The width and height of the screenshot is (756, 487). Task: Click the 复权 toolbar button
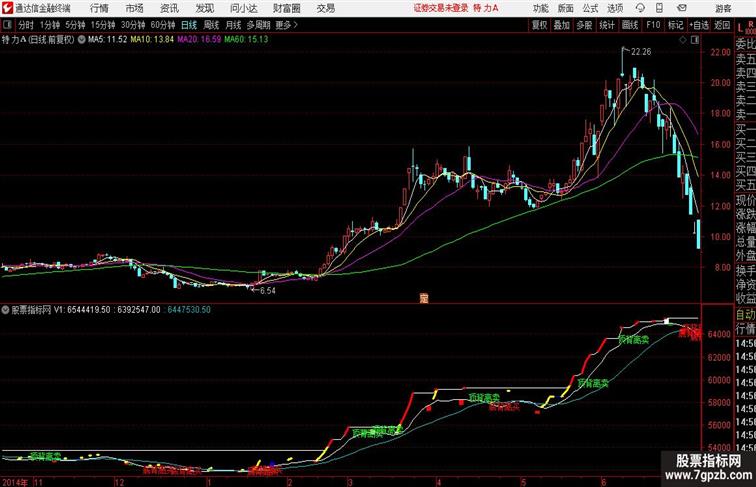[540, 25]
